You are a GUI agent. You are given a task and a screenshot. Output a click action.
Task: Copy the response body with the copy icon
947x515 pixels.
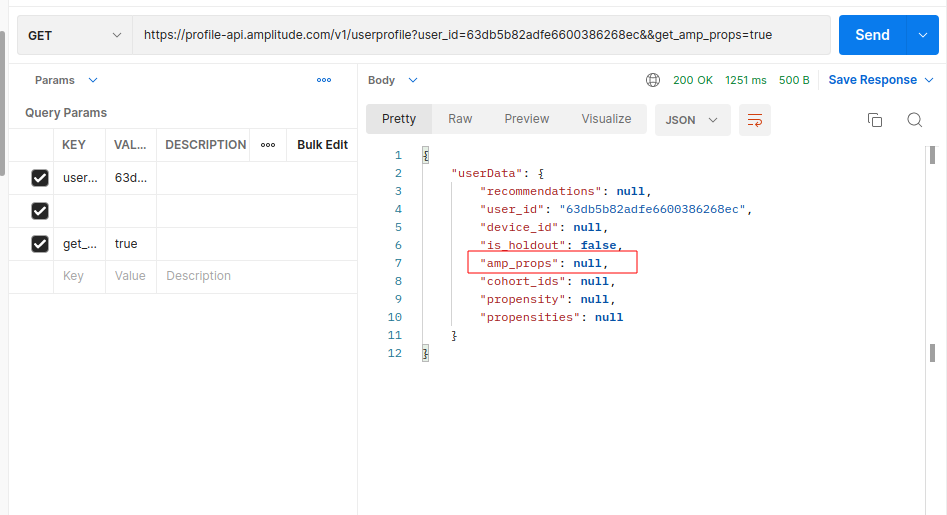[875, 120]
